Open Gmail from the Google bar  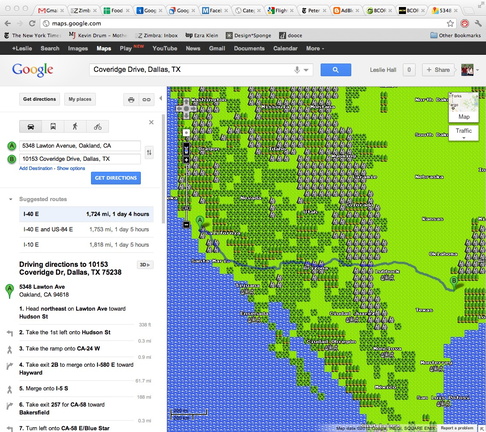(217, 48)
